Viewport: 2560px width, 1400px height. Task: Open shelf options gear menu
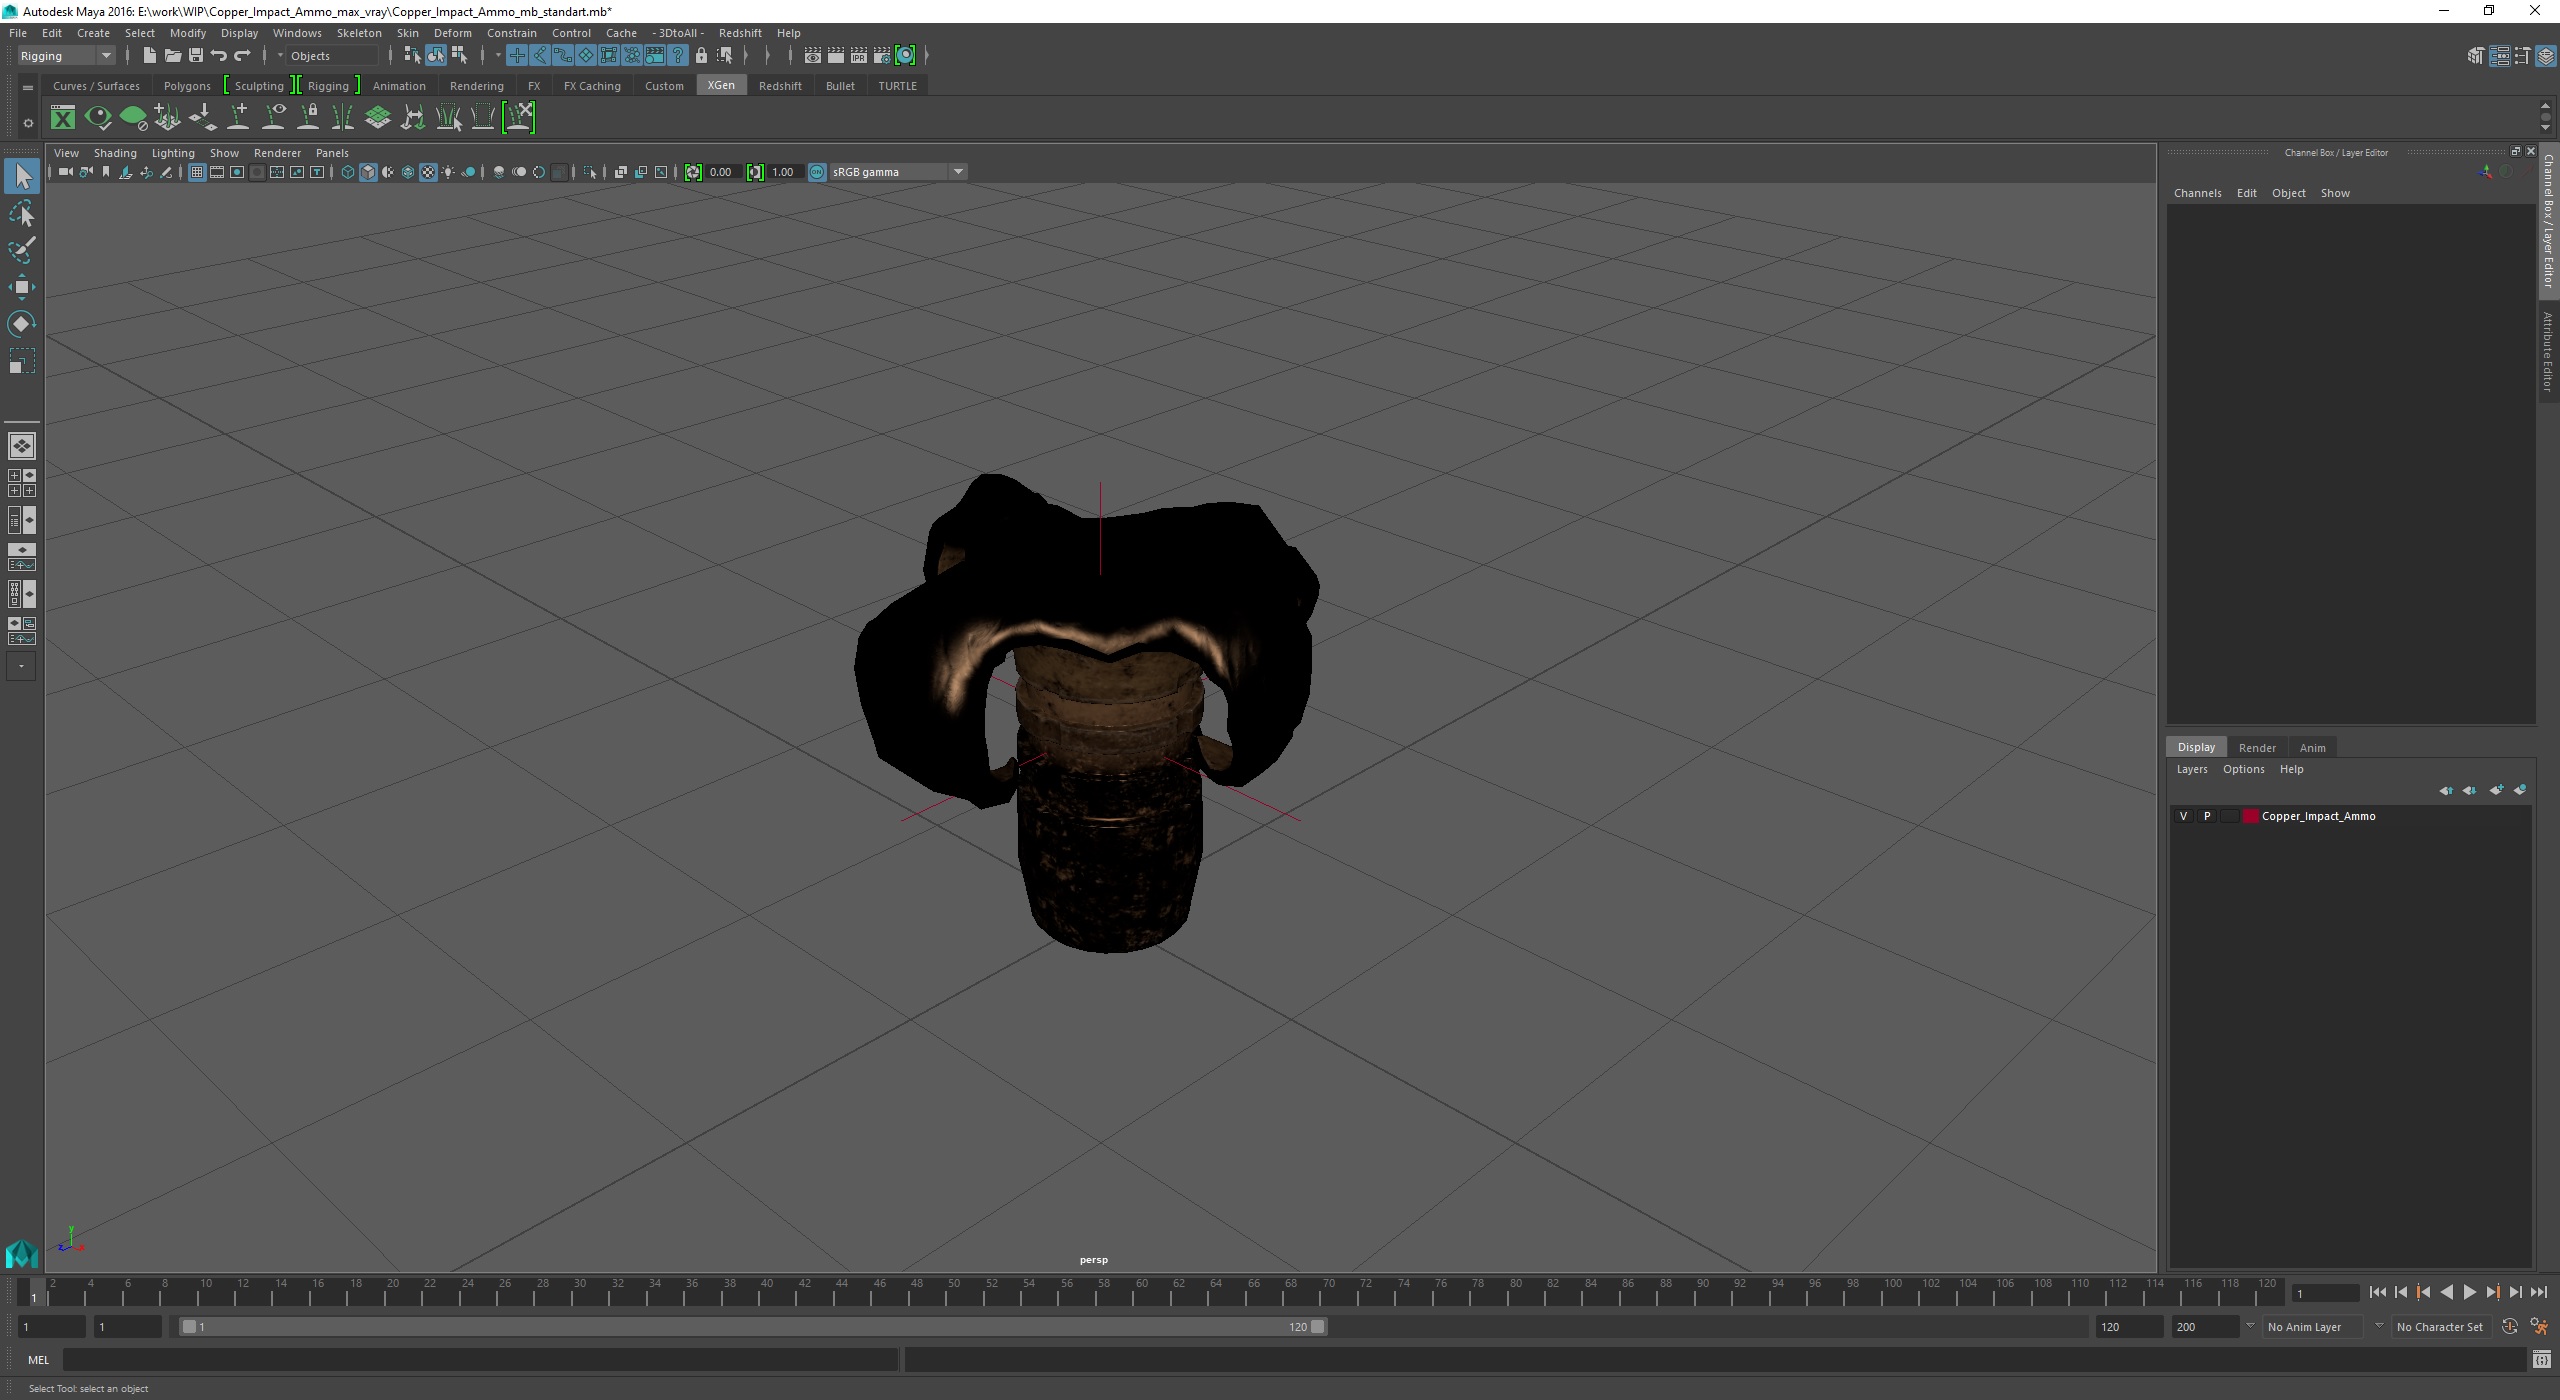(x=28, y=123)
